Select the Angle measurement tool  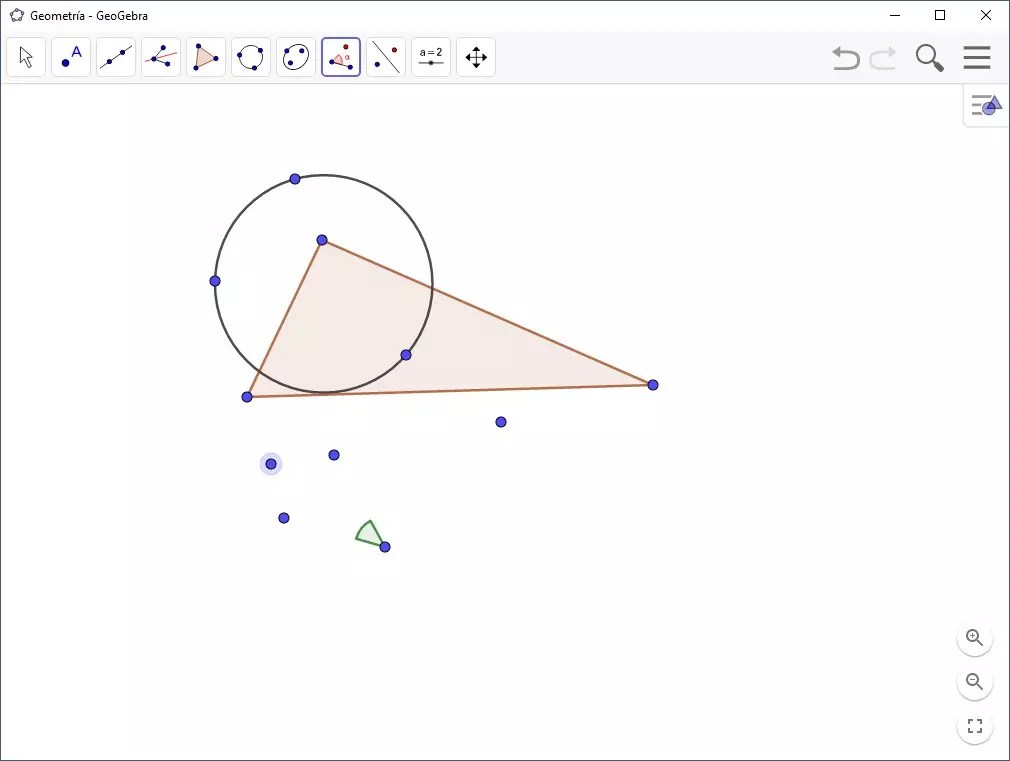click(x=341, y=57)
